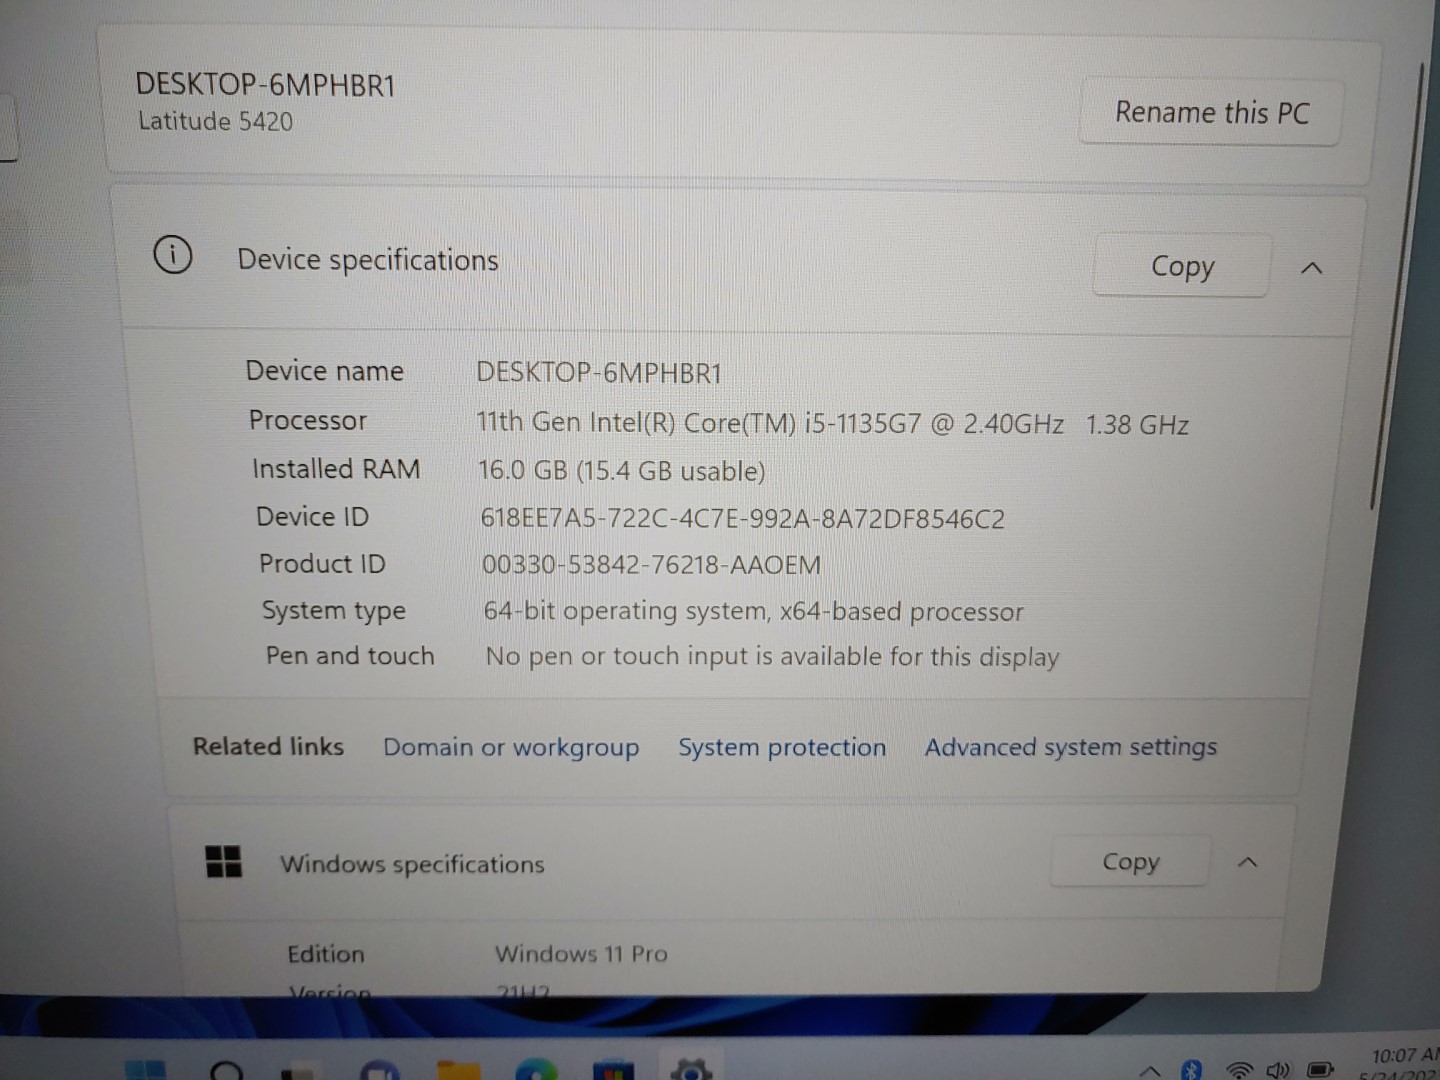Click the Settings window vertical scrollbar

point(1397,285)
